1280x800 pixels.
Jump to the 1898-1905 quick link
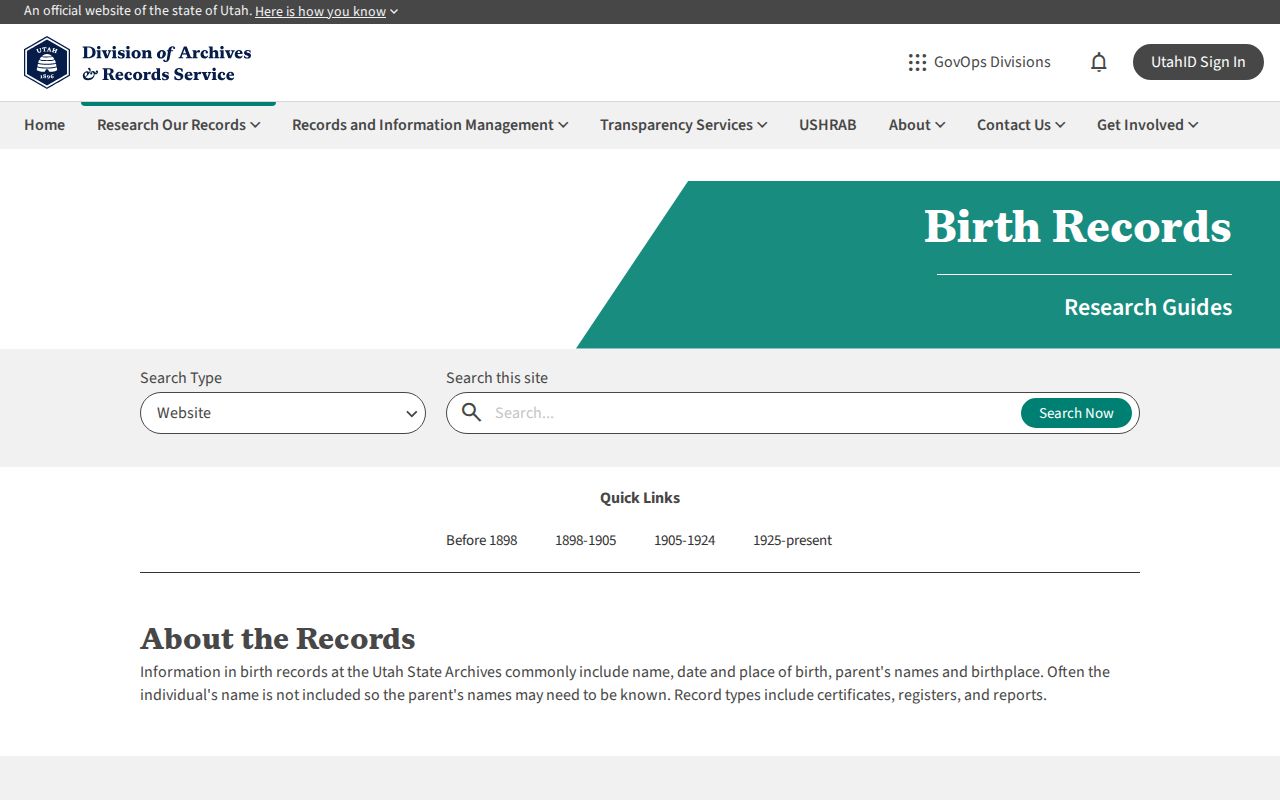[x=586, y=540]
